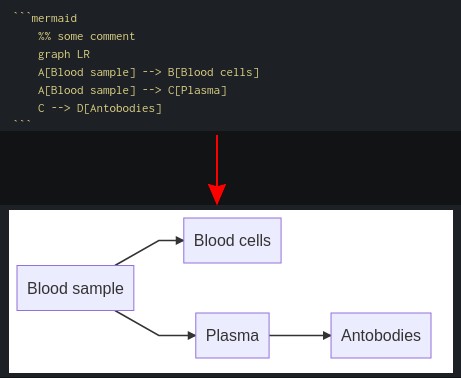Viewport: 461px width, 378px height.
Task: Select the Antobodies node box
Action: pos(381,335)
